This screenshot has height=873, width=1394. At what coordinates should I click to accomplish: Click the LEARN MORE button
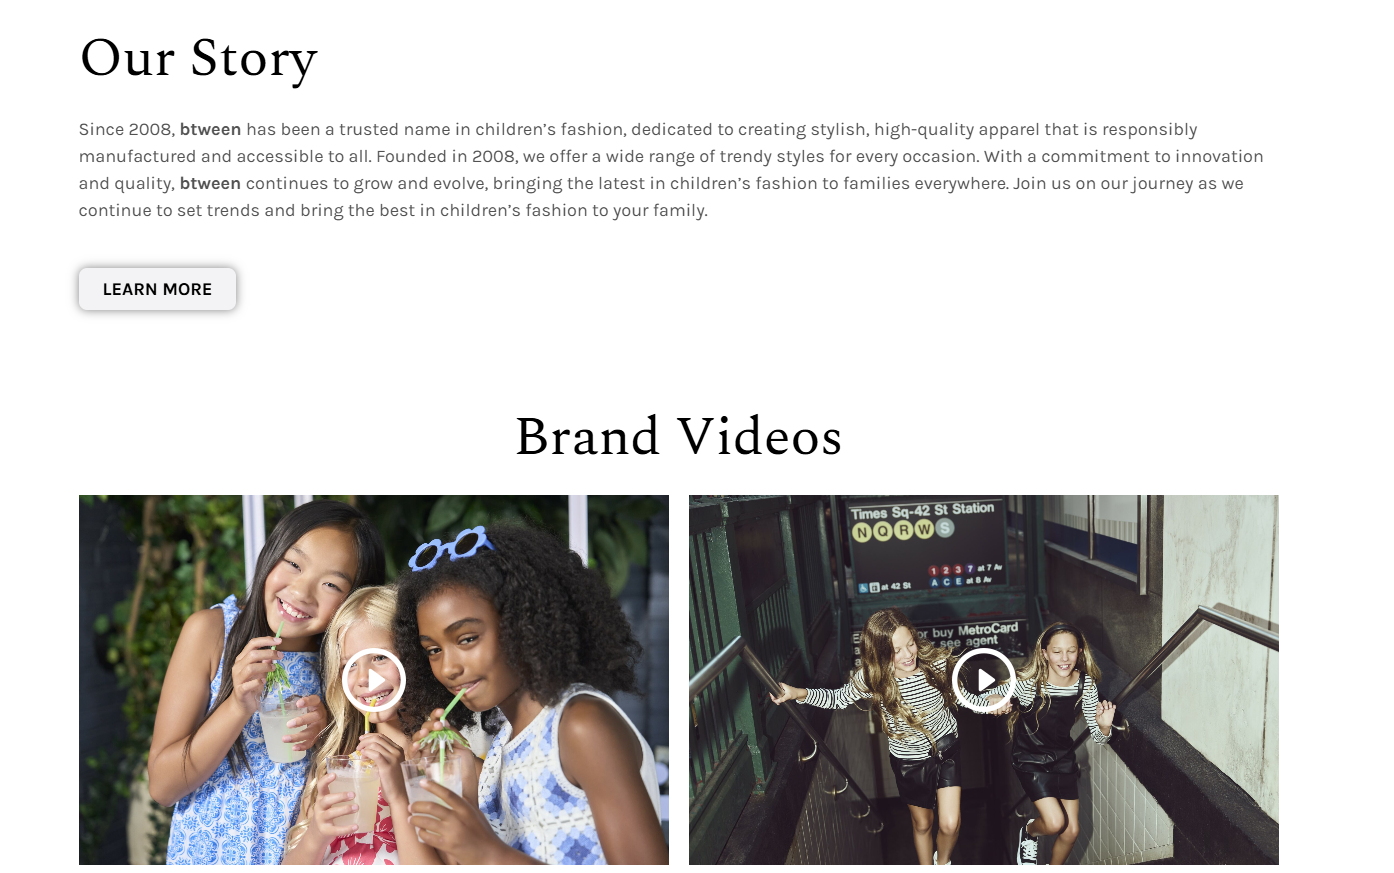(x=157, y=289)
